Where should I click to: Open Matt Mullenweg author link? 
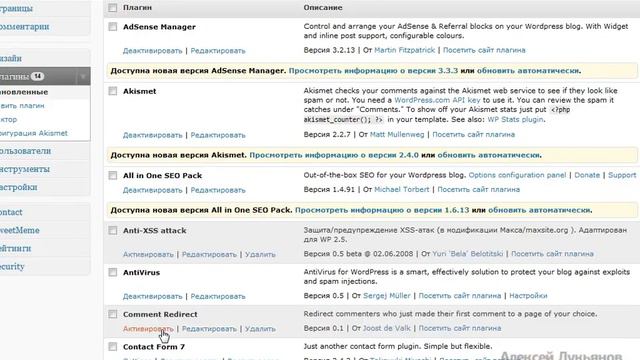[397, 134]
